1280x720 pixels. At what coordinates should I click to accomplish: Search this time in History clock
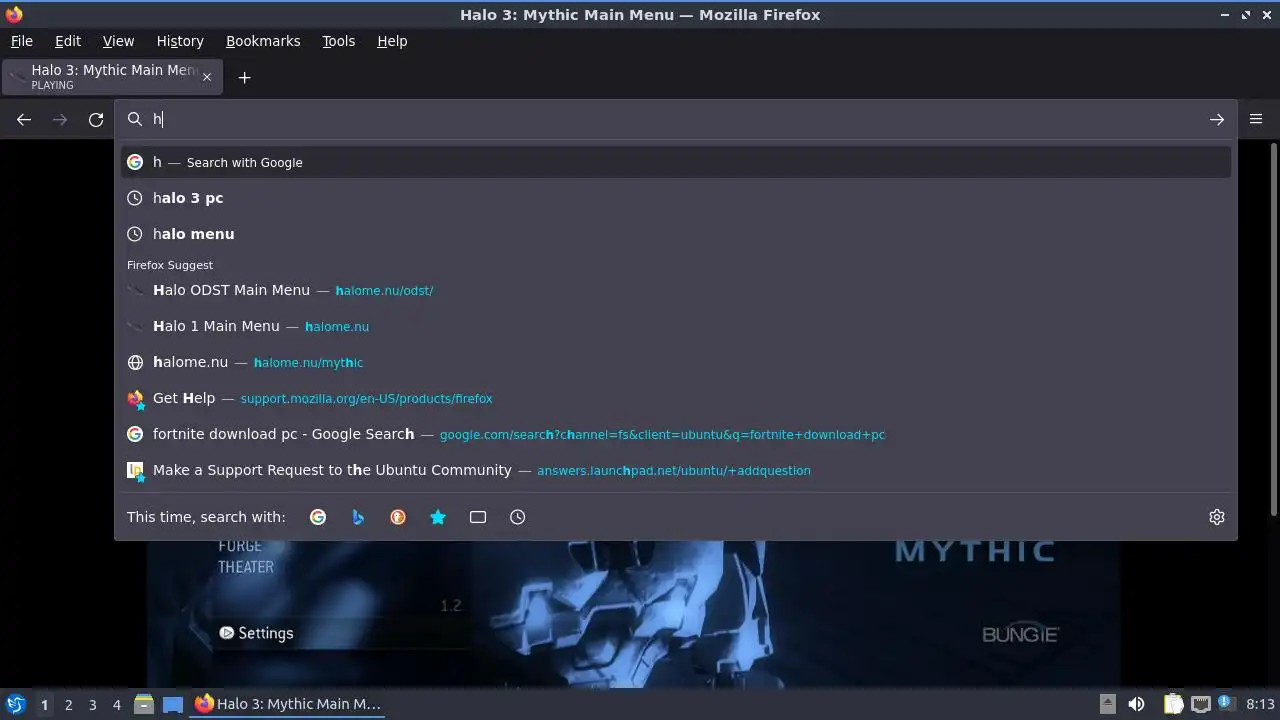coord(518,517)
